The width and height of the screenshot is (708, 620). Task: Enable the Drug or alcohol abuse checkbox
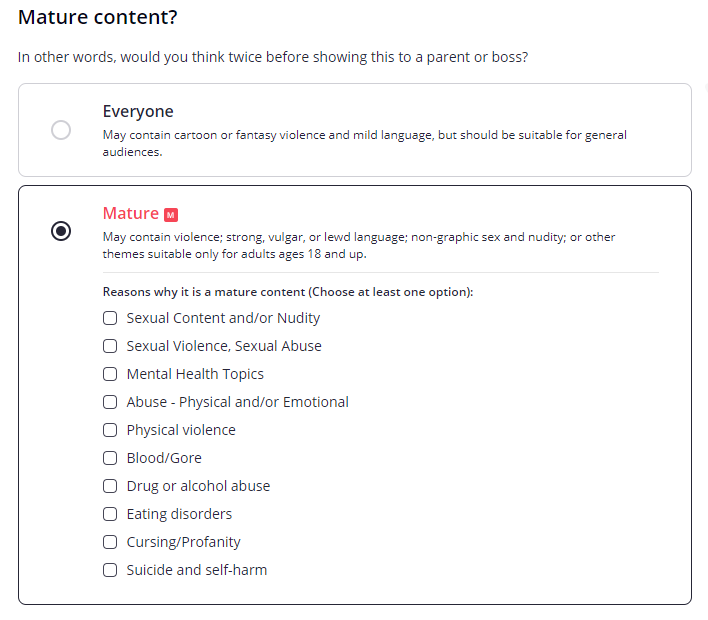click(110, 486)
